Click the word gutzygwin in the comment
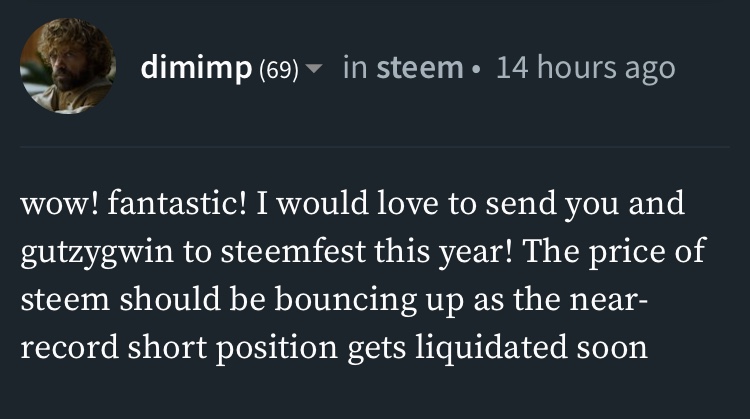 [x=97, y=253]
